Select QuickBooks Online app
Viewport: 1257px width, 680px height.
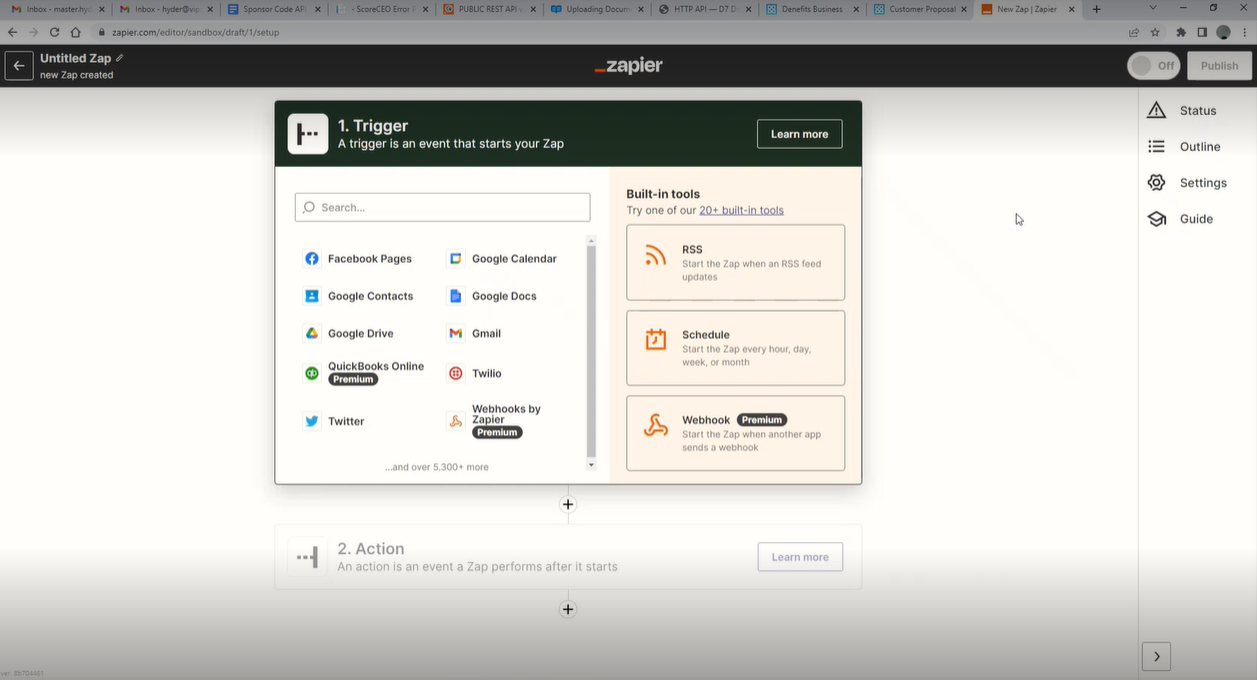364,373
